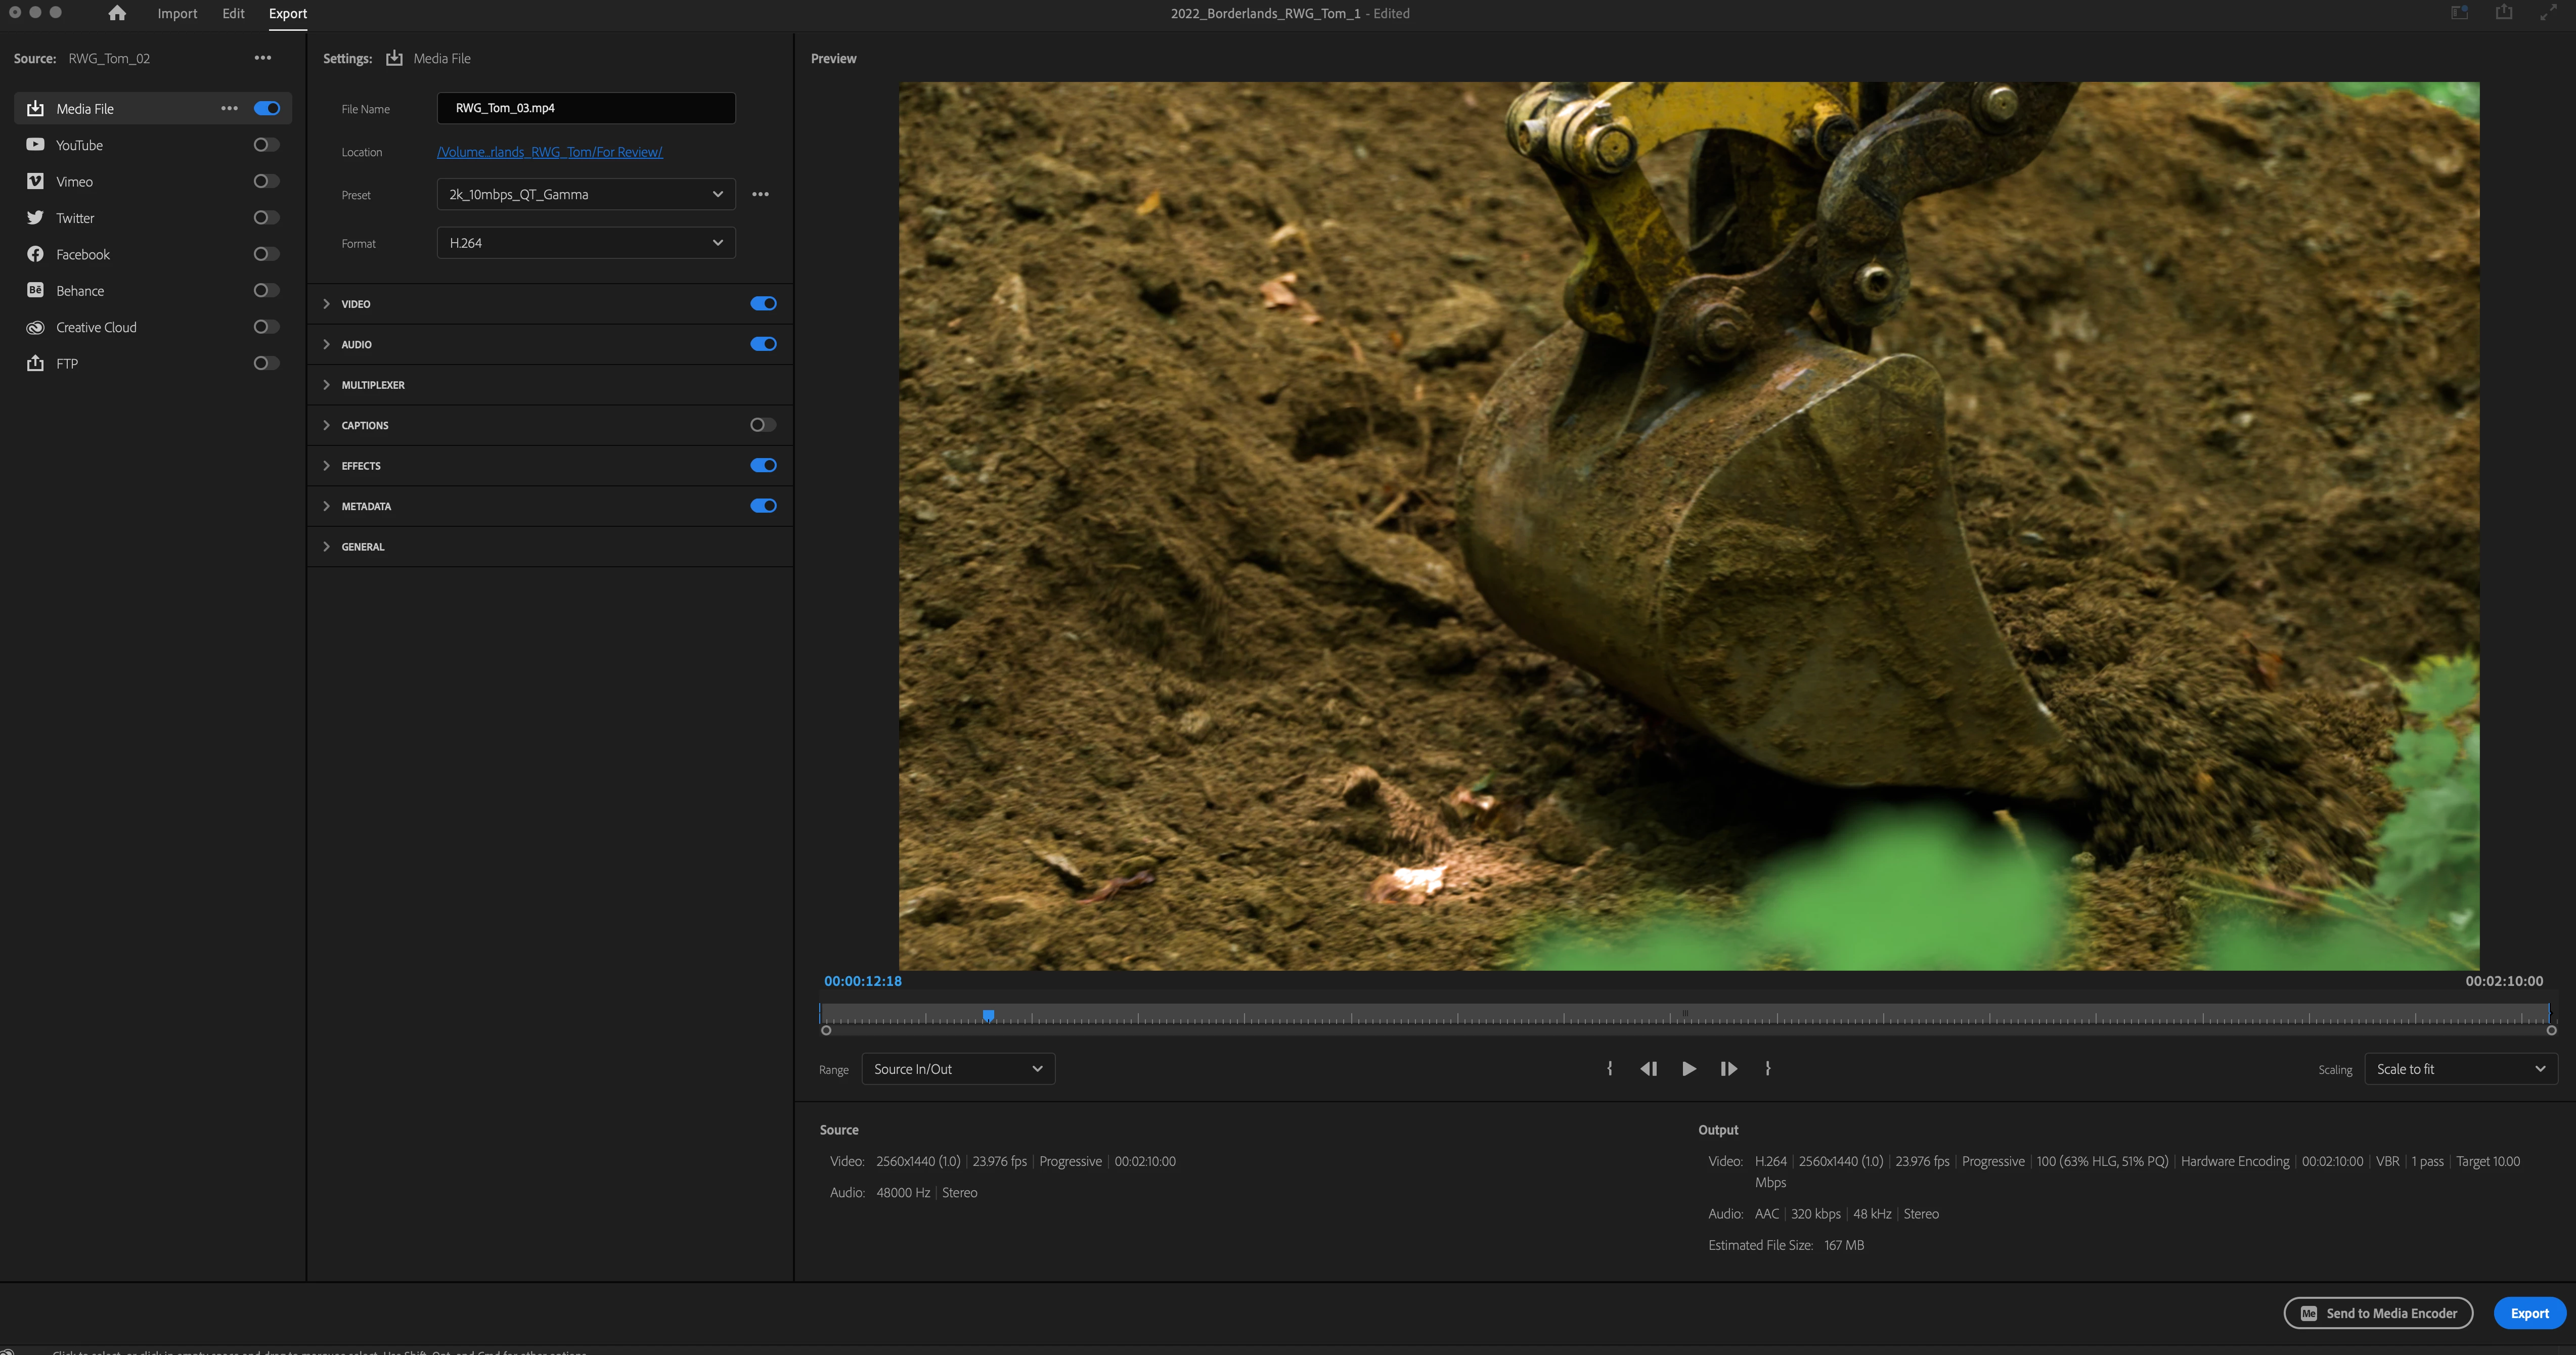Click the output Location path link

(549, 152)
